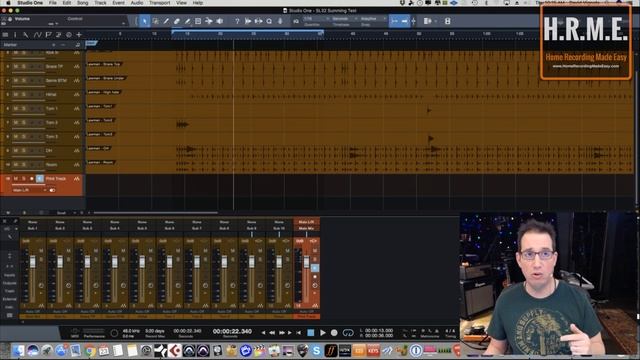Solo the Tom 1 track

tap(24, 109)
